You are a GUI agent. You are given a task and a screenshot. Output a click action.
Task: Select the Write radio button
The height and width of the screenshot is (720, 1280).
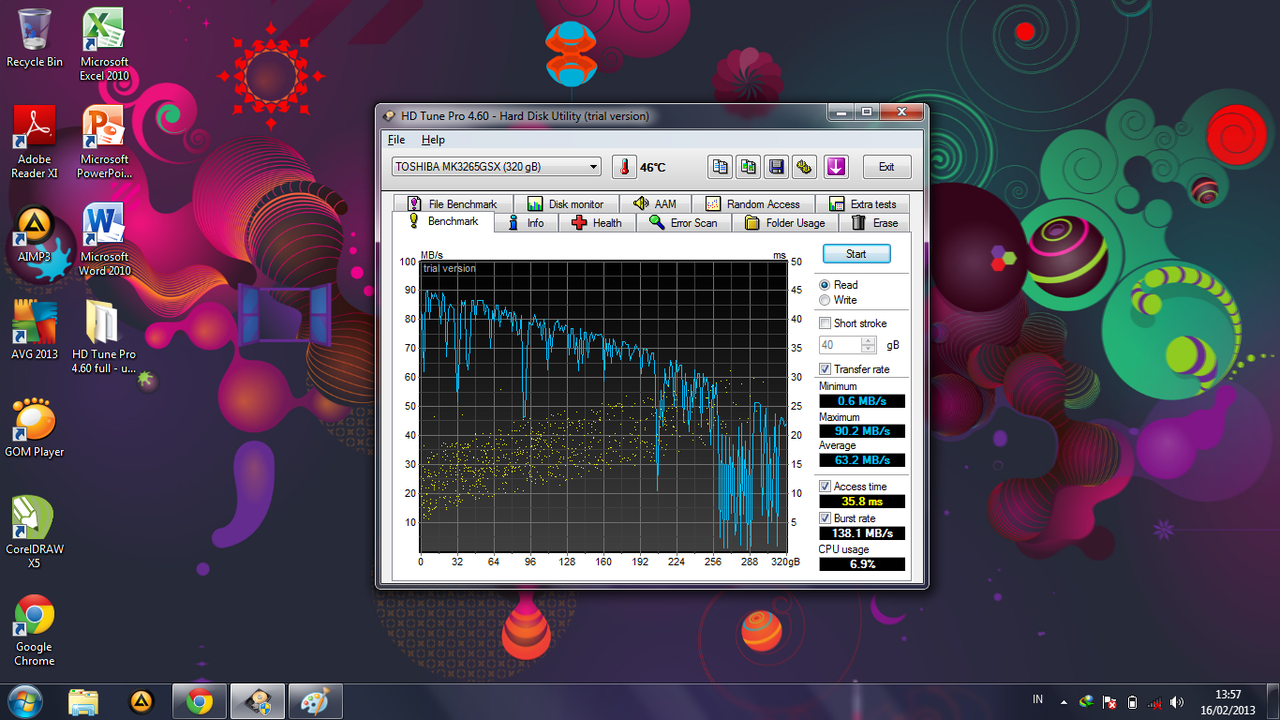pyautogui.click(x=825, y=300)
